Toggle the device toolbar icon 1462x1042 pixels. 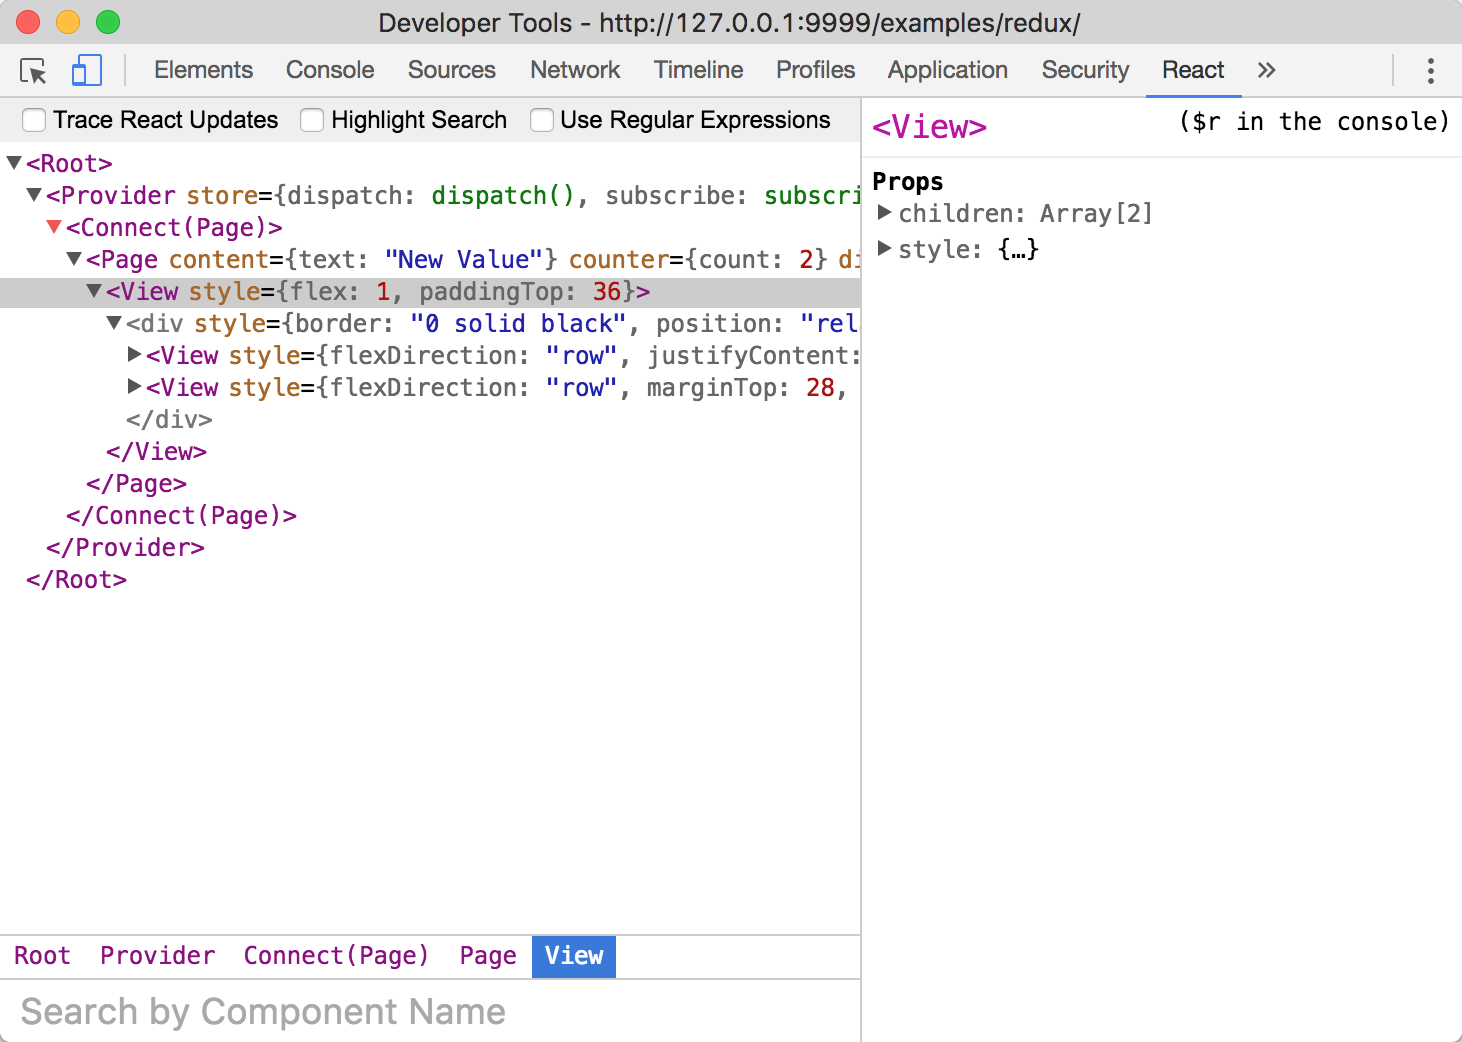click(x=86, y=70)
